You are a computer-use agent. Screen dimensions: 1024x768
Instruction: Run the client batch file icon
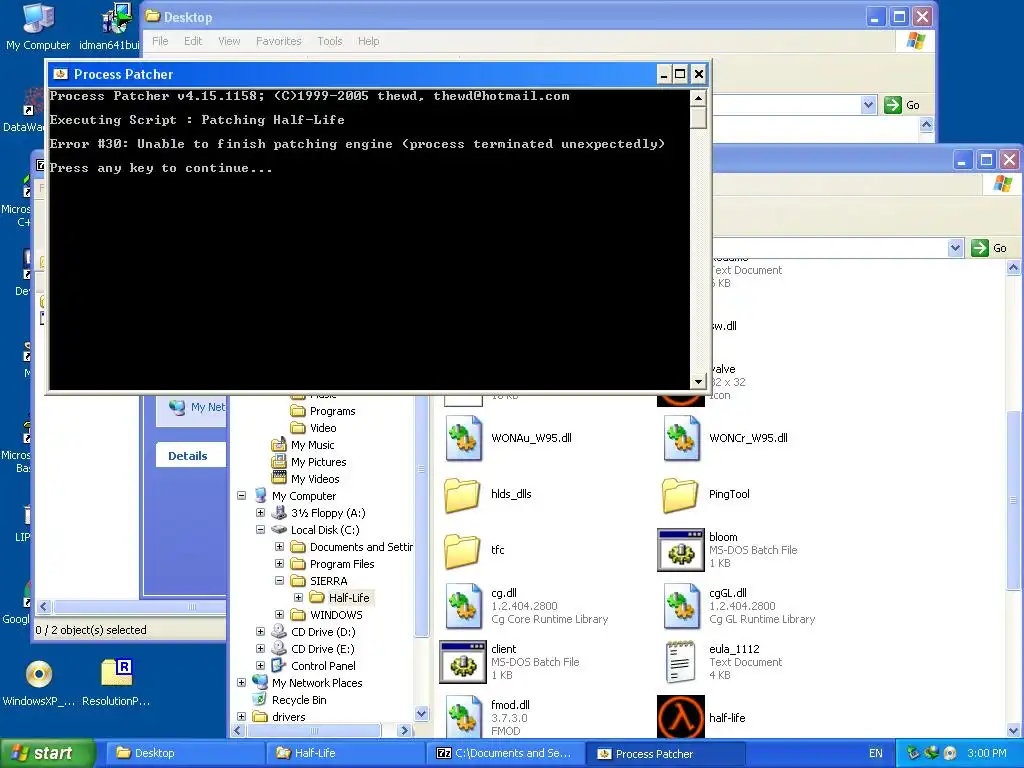(463, 662)
